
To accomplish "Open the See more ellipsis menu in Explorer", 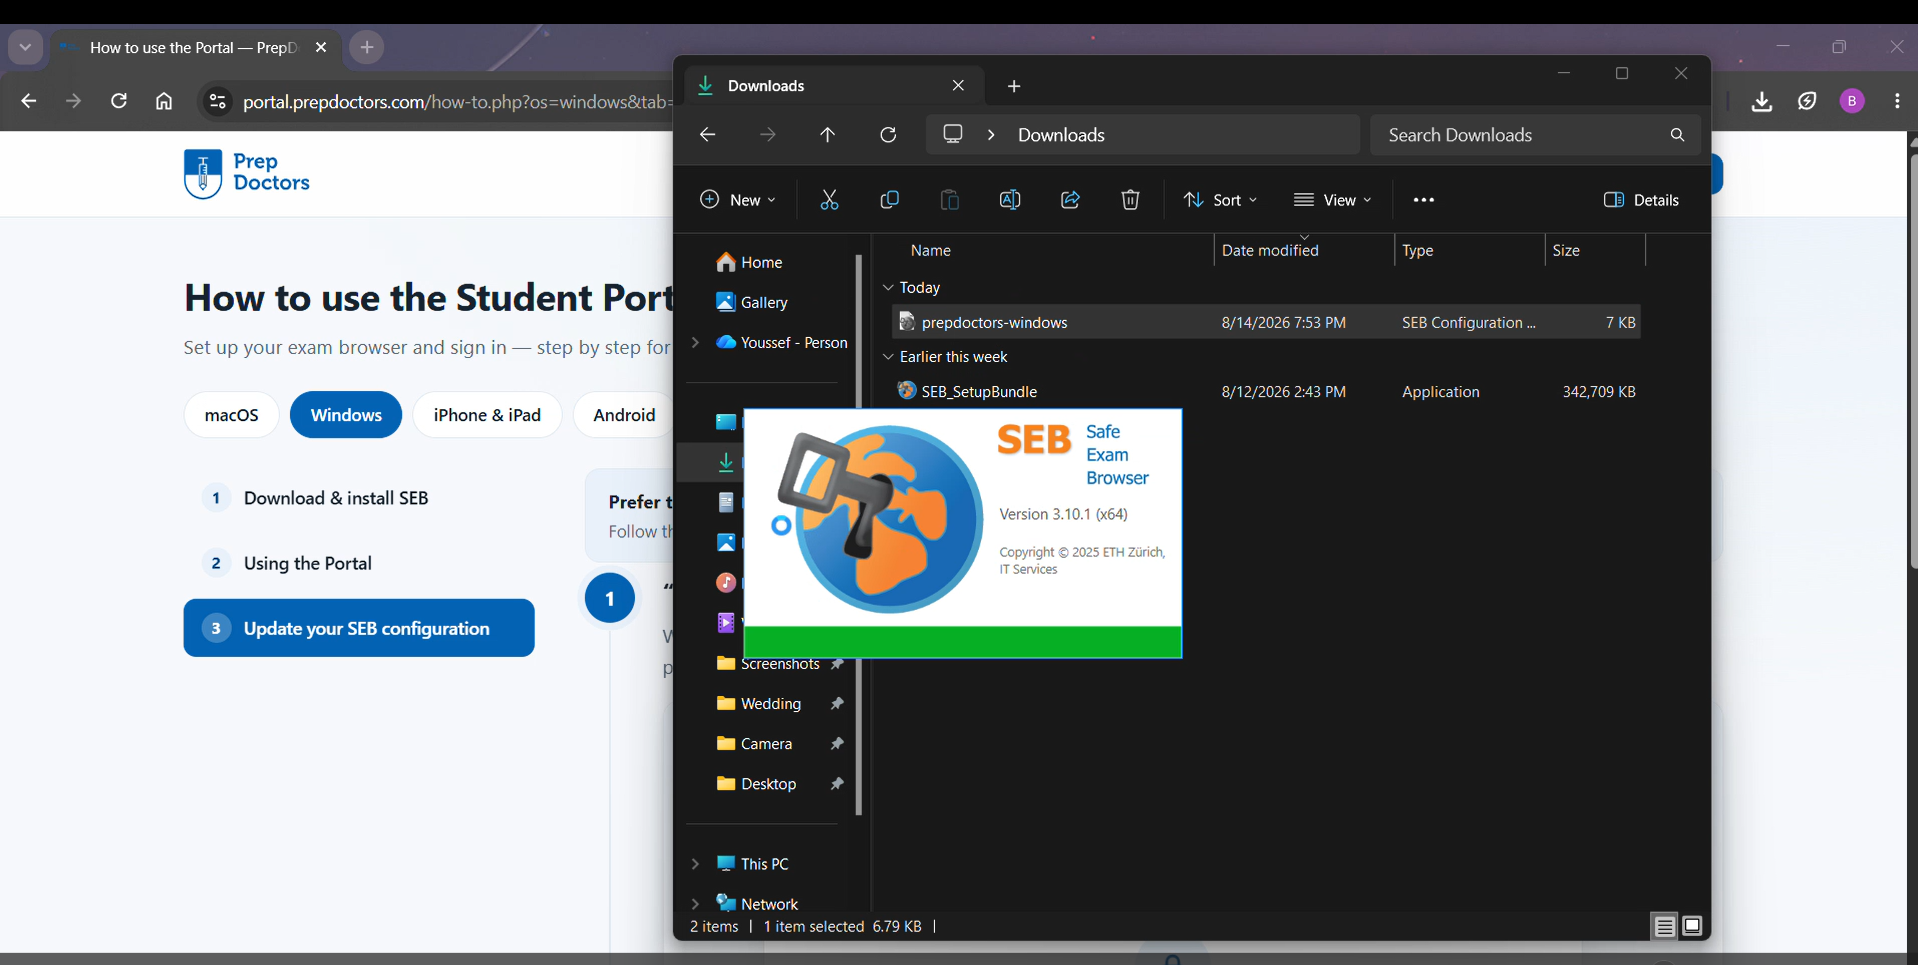I will (x=1424, y=200).
